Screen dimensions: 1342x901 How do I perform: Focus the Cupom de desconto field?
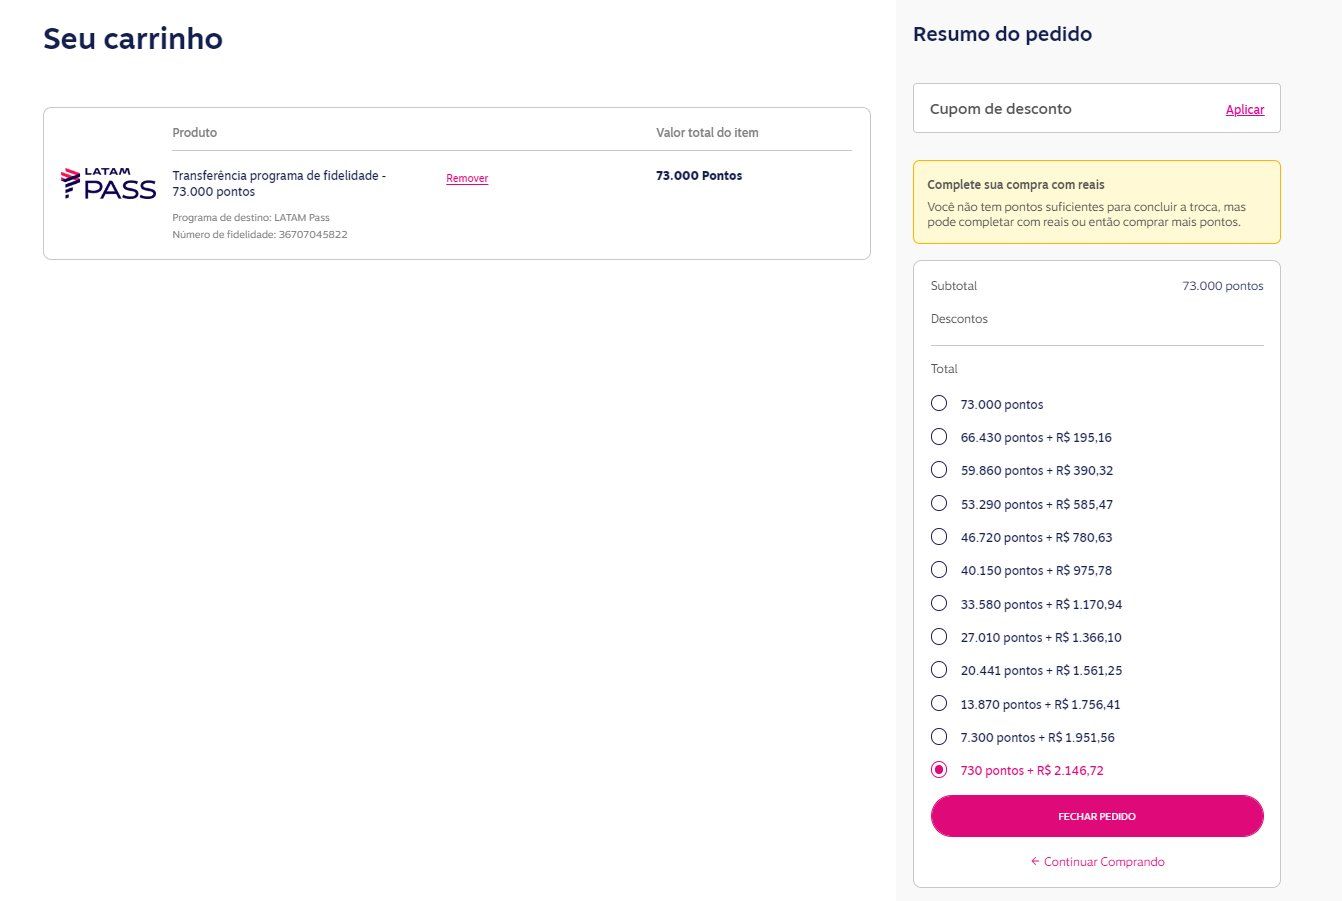click(1070, 109)
